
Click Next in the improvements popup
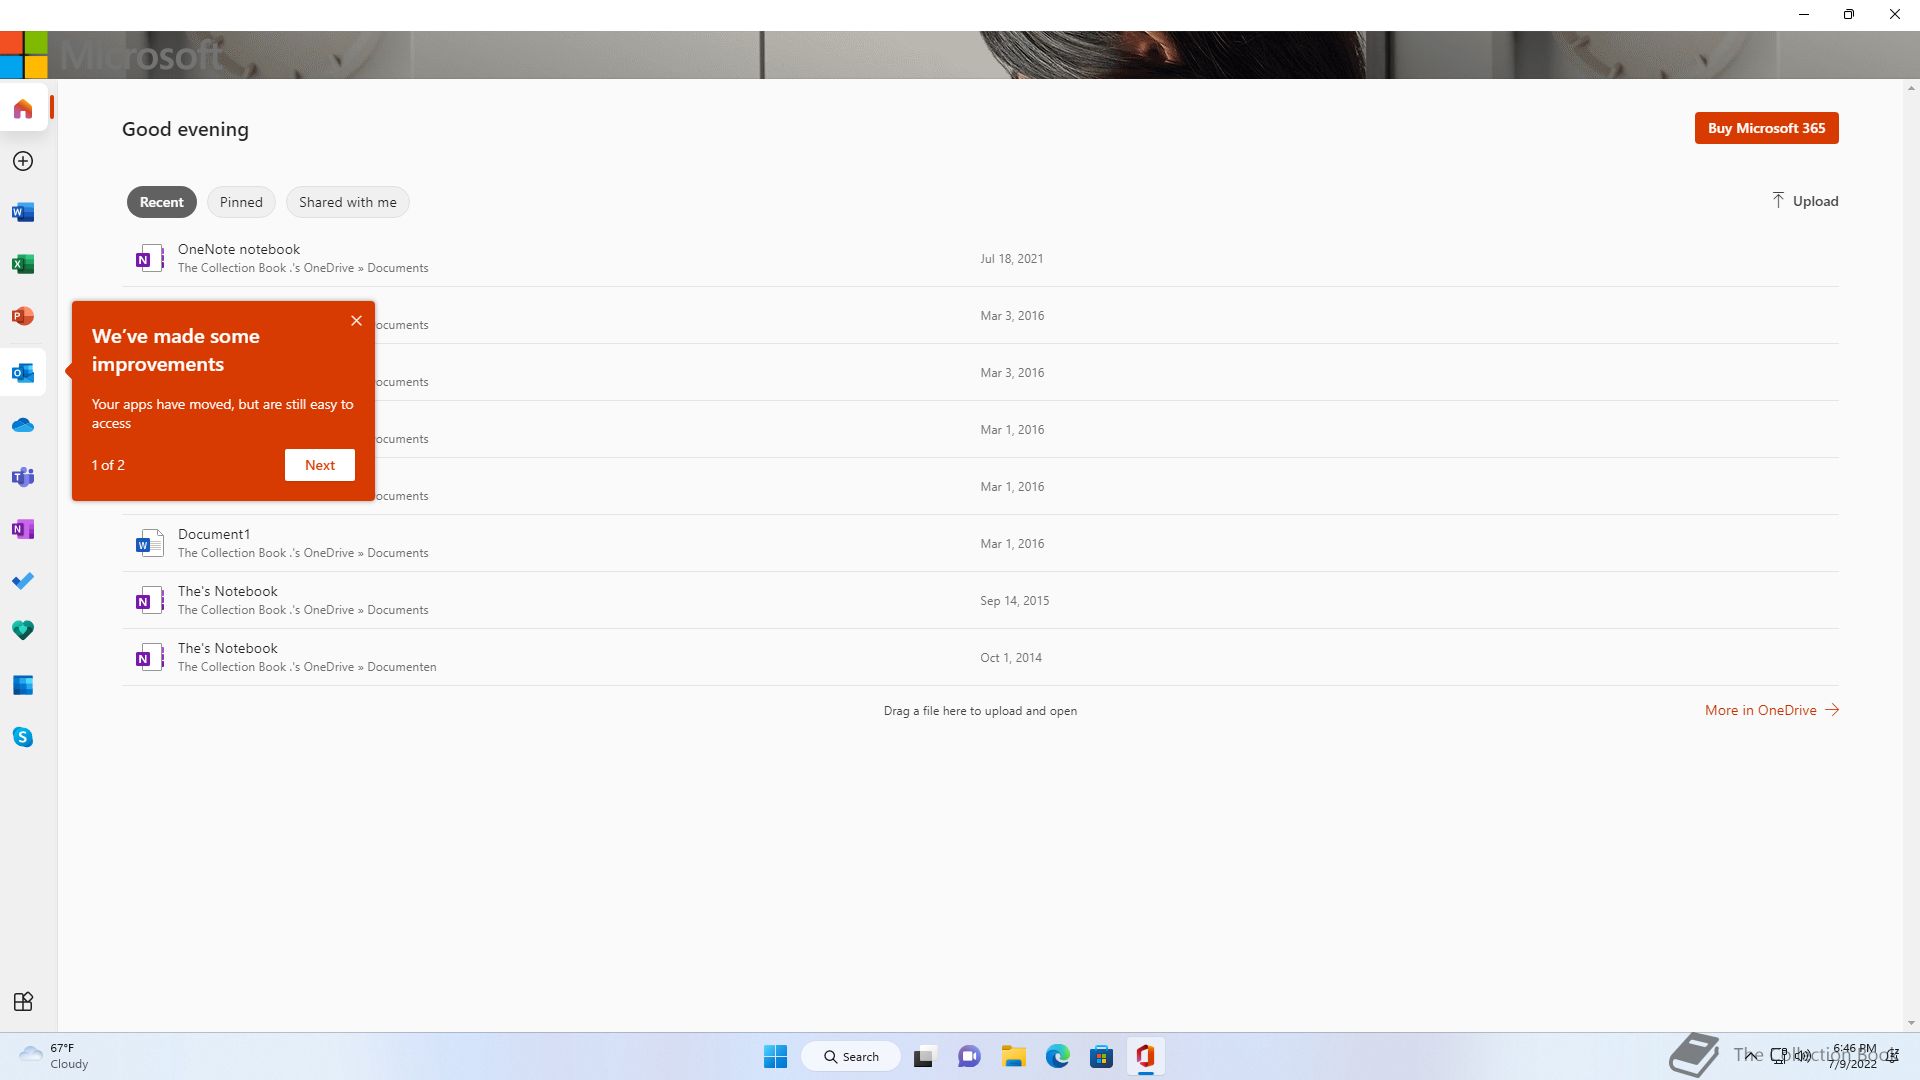click(x=319, y=465)
